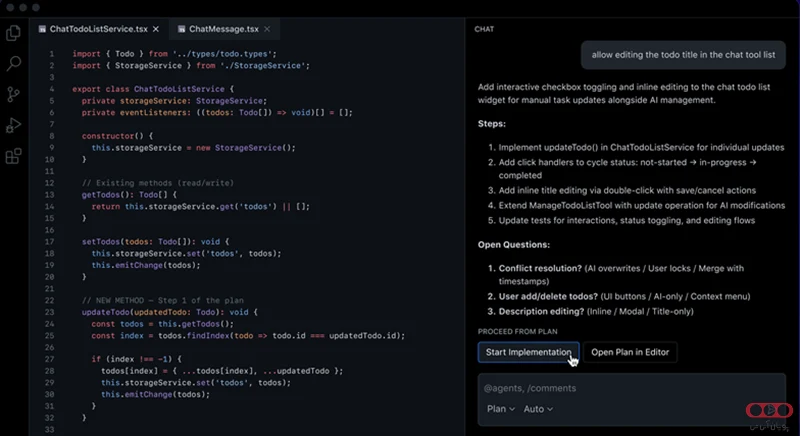Click the user message about editing todo title
This screenshot has height=436, width=800.
683,55
